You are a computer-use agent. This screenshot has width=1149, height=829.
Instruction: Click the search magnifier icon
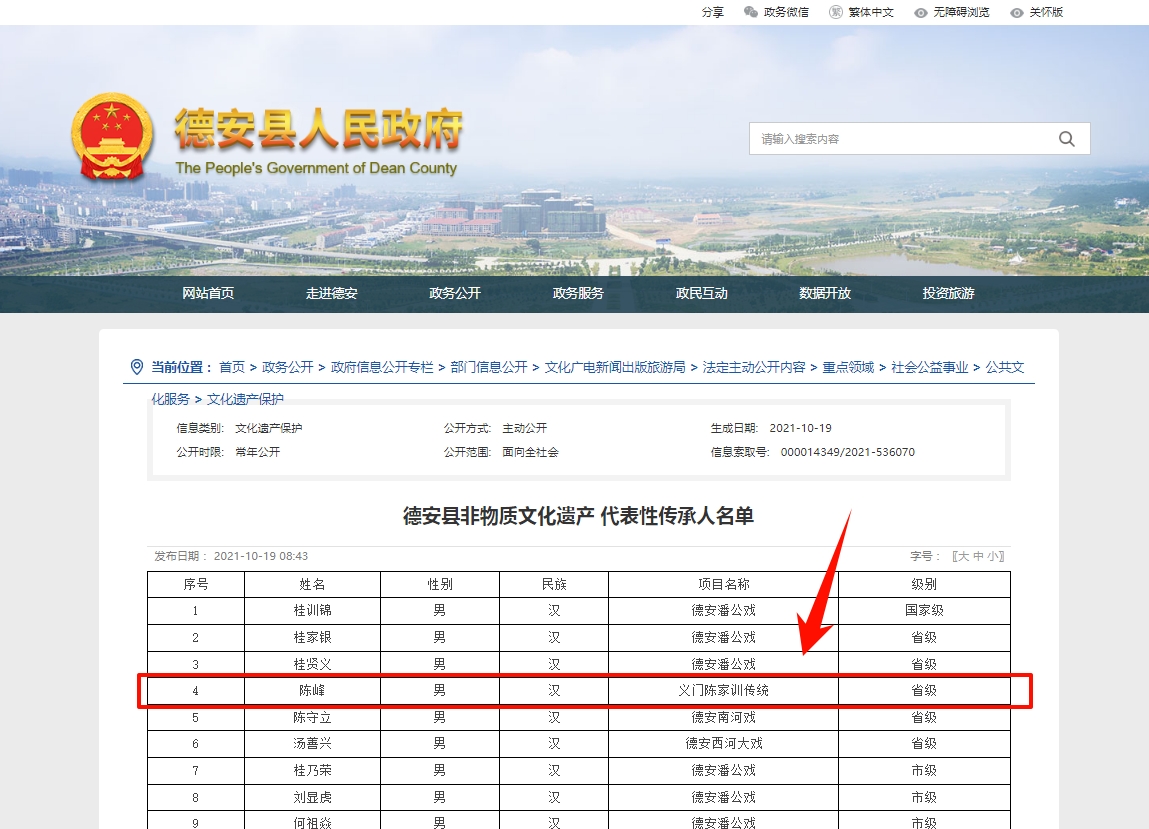point(1067,139)
